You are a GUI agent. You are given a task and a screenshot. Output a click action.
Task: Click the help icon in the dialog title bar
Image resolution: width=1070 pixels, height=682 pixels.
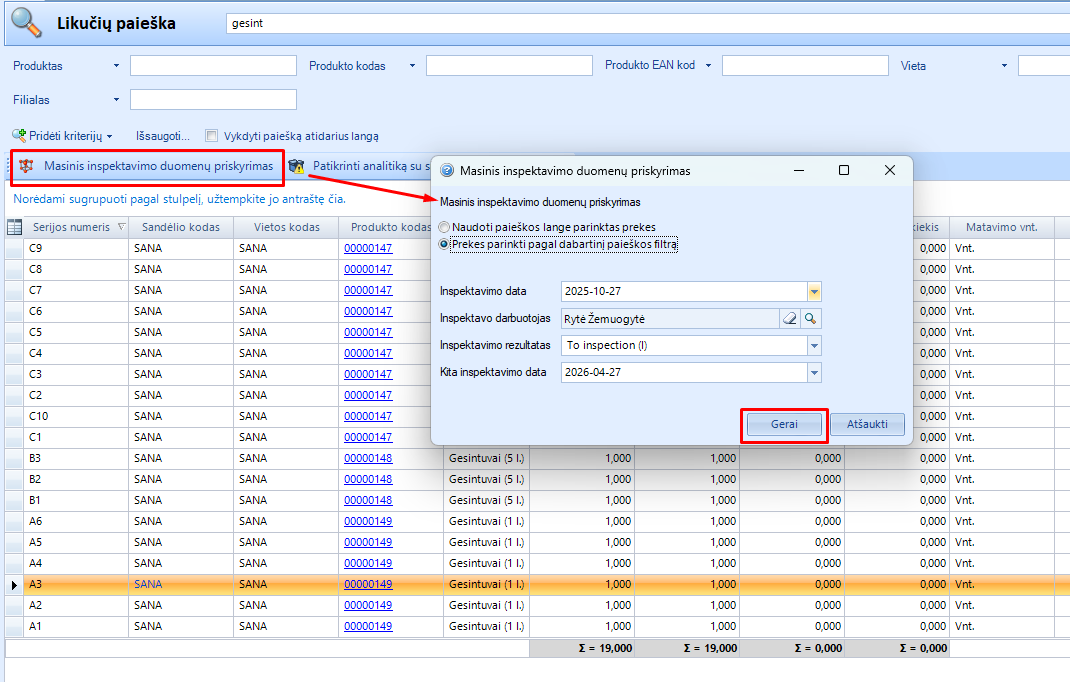447,171
